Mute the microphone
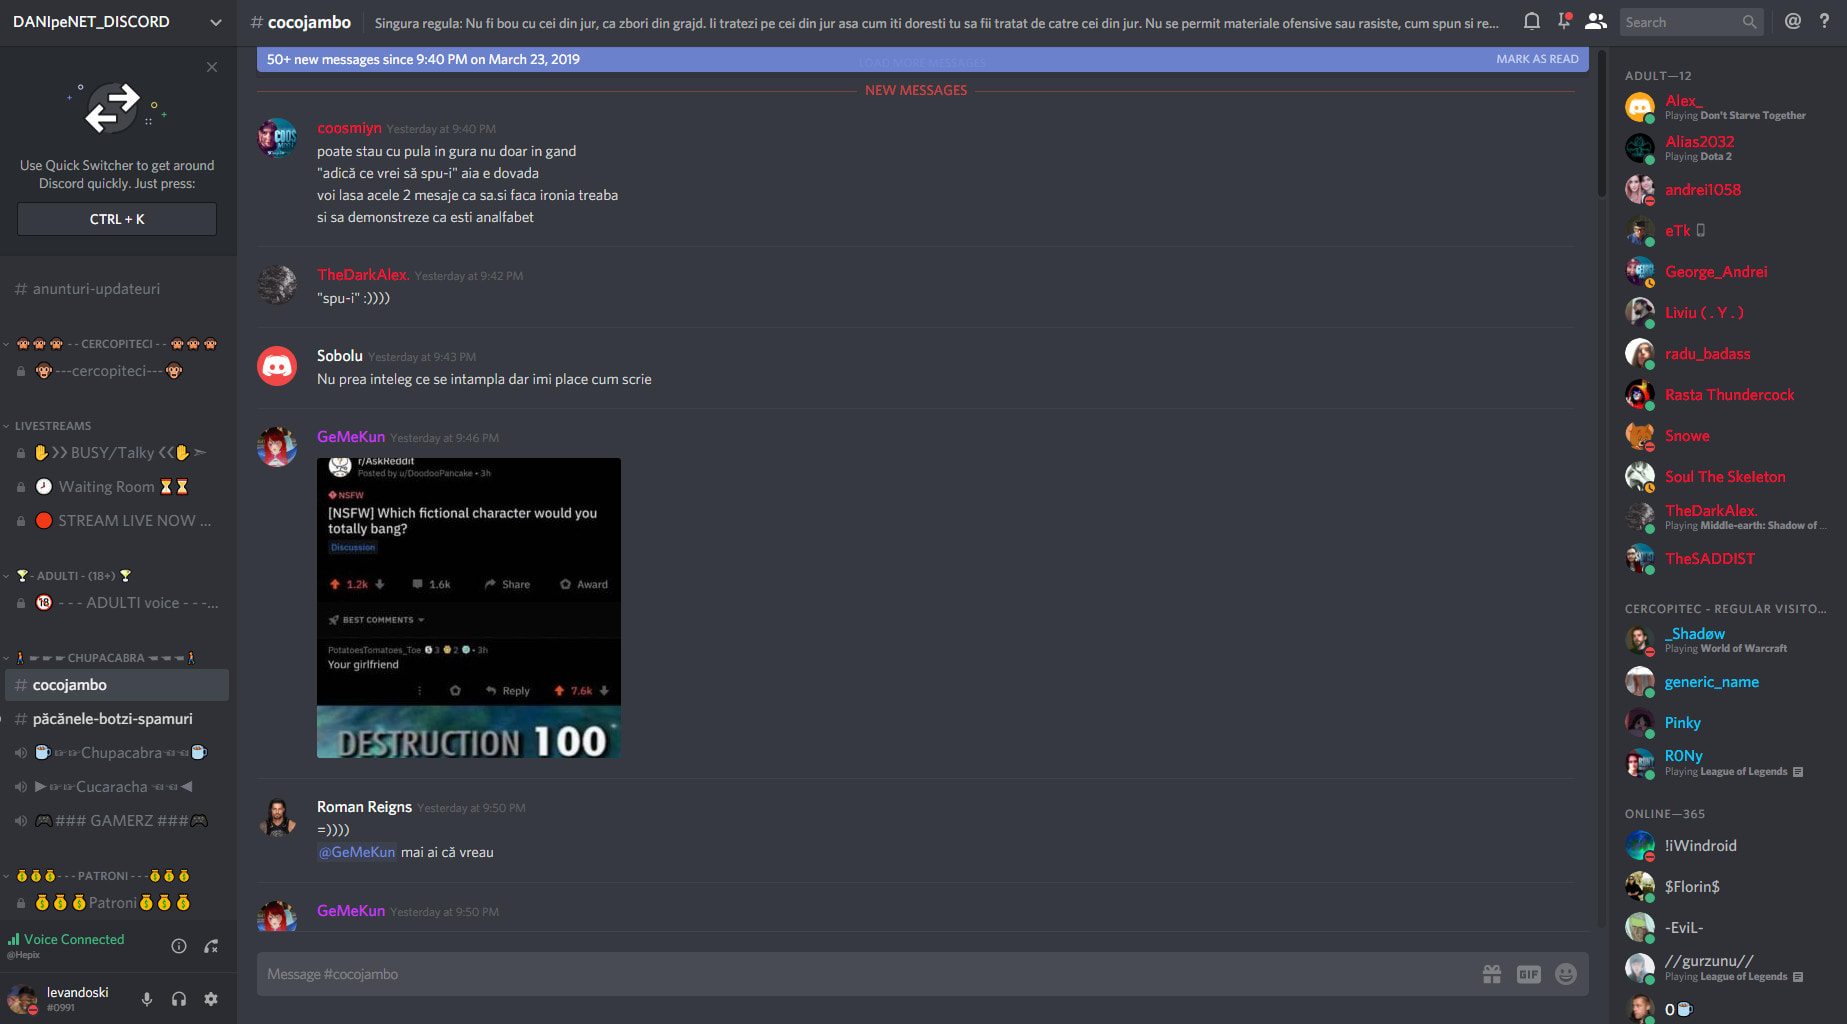The height and width of the screenshot is (1024, 1847). click(x=147, y=999)
